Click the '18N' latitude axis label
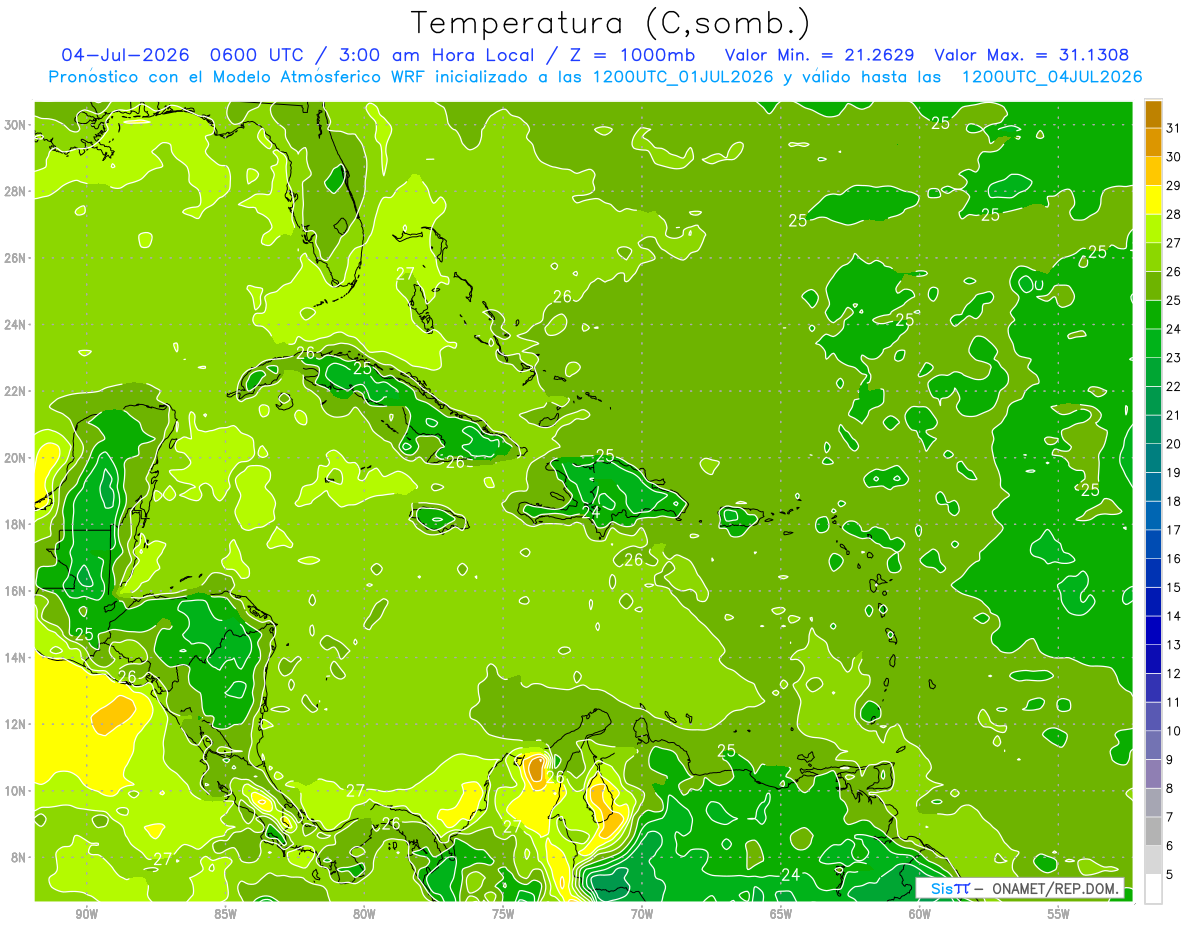Screen dimensions: 1200x927 [17, 524]
